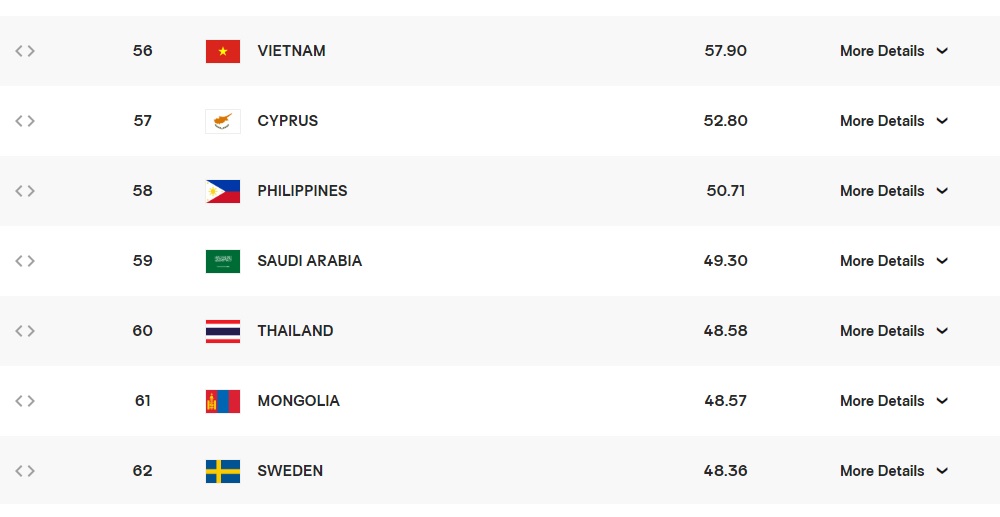The height and width of the screenshot is (517, 1000).
Task: Click the Philippines flag icon
Action: 223,191
